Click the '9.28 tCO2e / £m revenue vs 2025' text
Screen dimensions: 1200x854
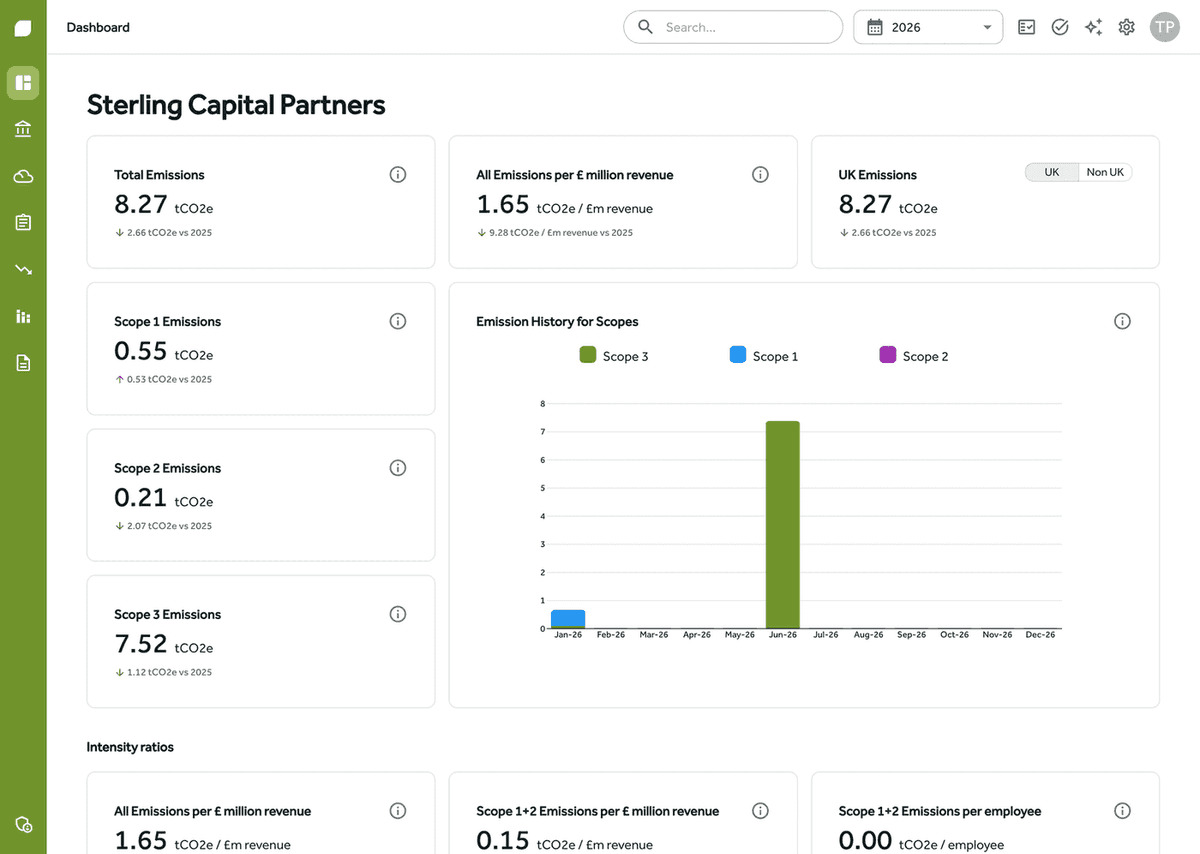pyautogui.click(x=561, y=233)
